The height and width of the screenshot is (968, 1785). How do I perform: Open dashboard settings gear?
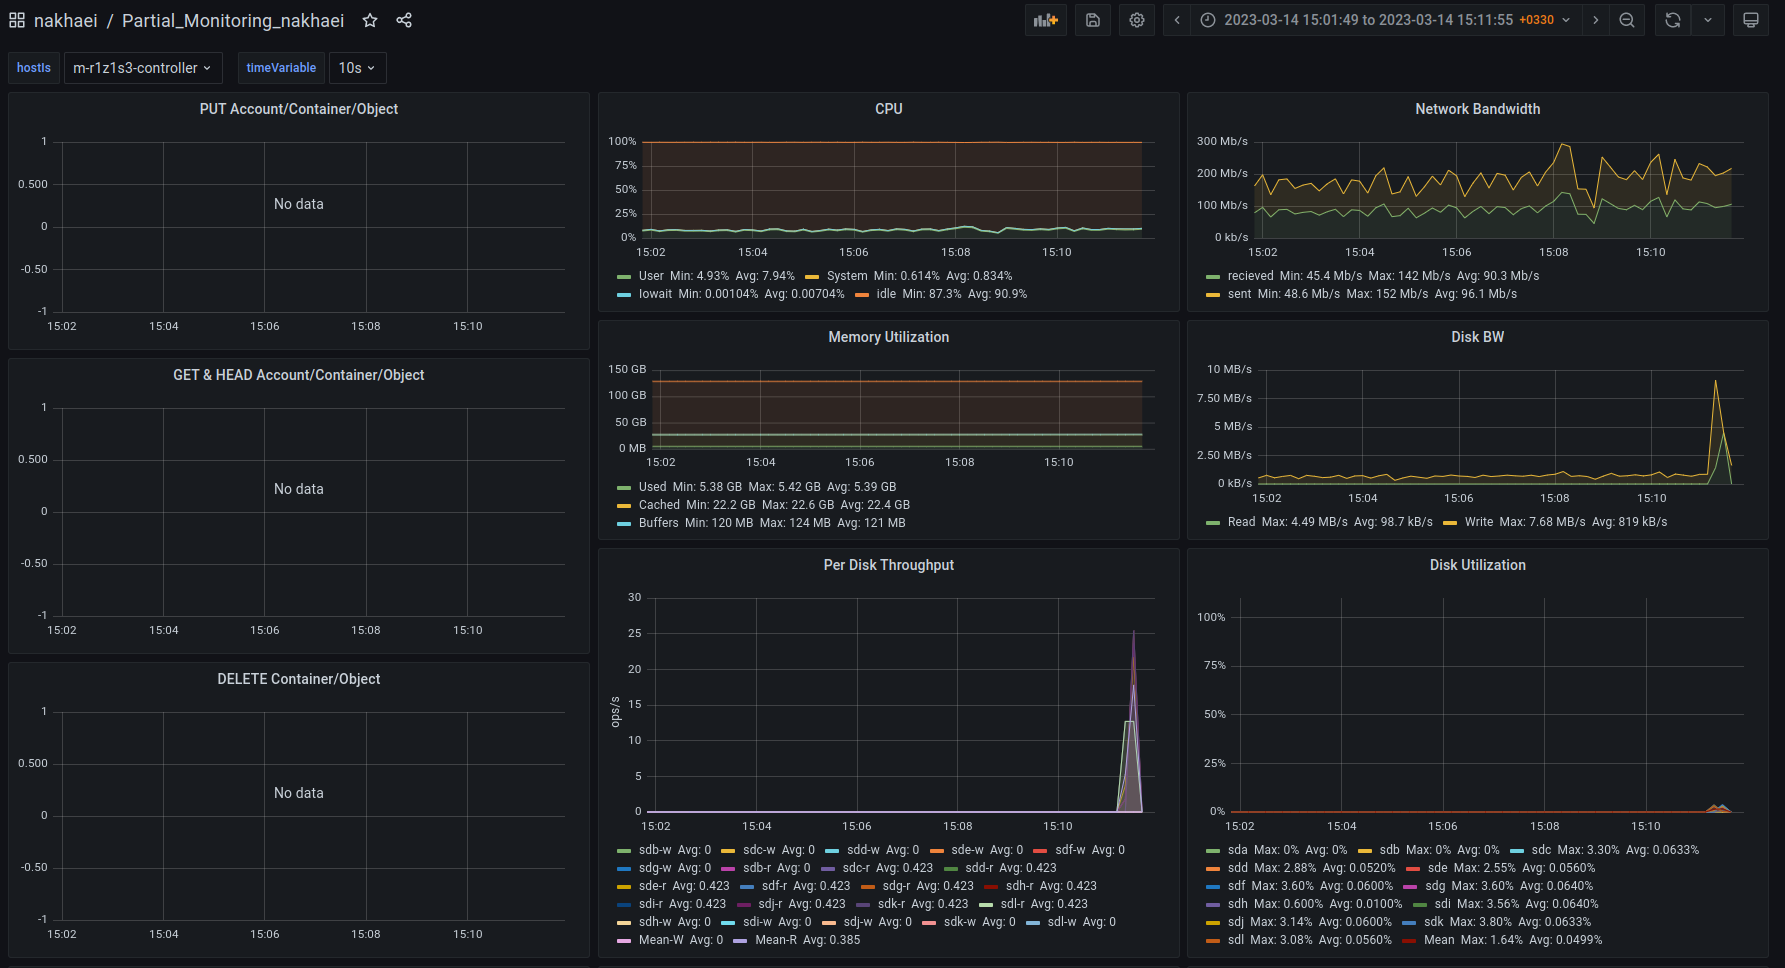click(1137, 20)
